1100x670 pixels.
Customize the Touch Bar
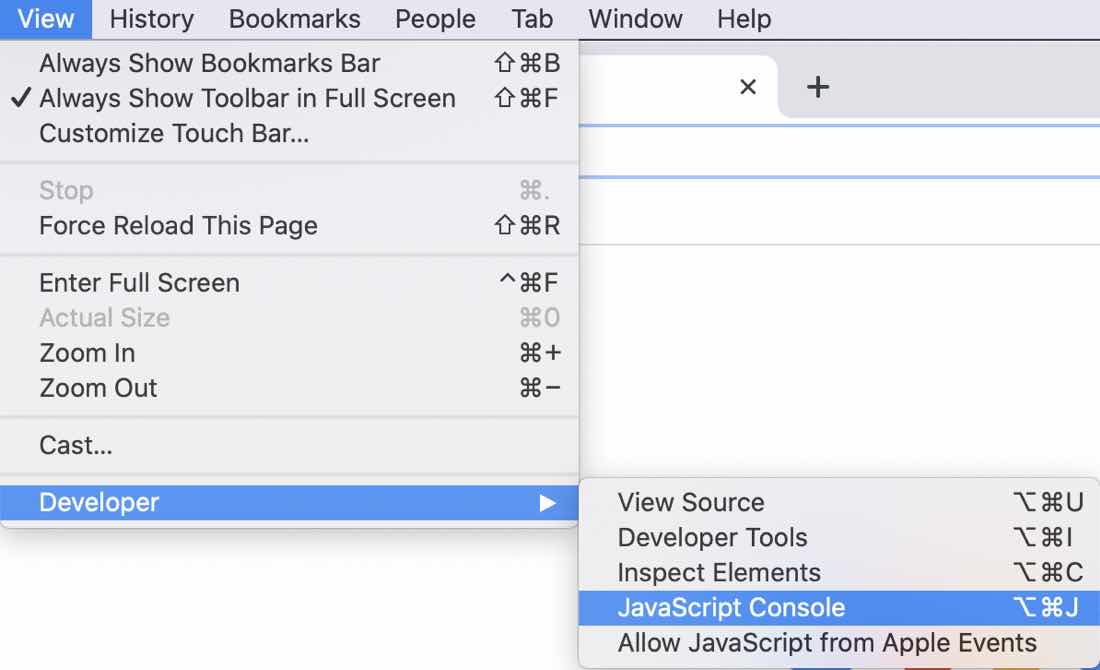tap(176, 133)
